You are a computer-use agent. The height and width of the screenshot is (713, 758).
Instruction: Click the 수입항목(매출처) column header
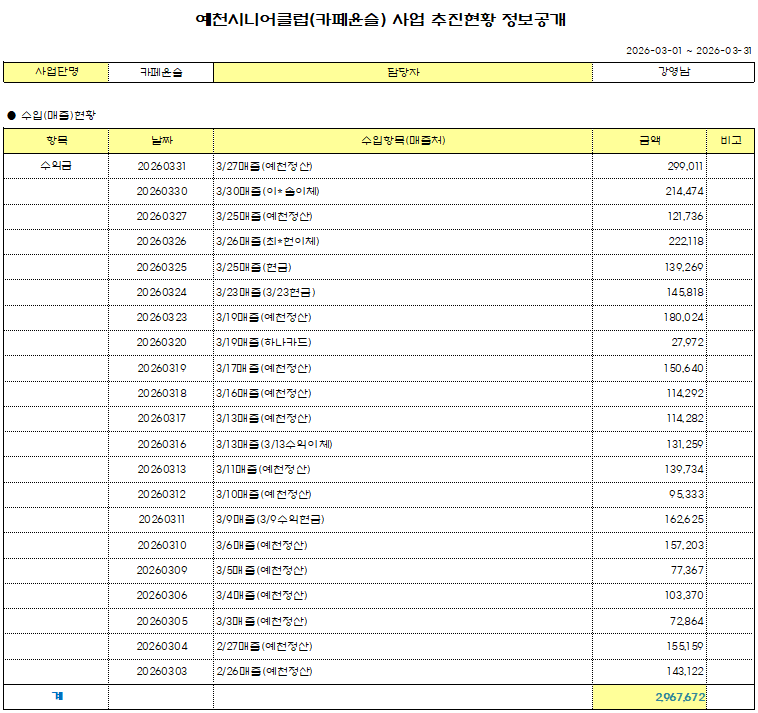tap(402, 141)
